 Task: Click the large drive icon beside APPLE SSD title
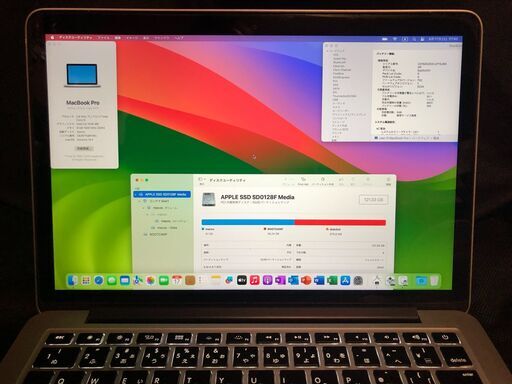(x=209, y=199)
